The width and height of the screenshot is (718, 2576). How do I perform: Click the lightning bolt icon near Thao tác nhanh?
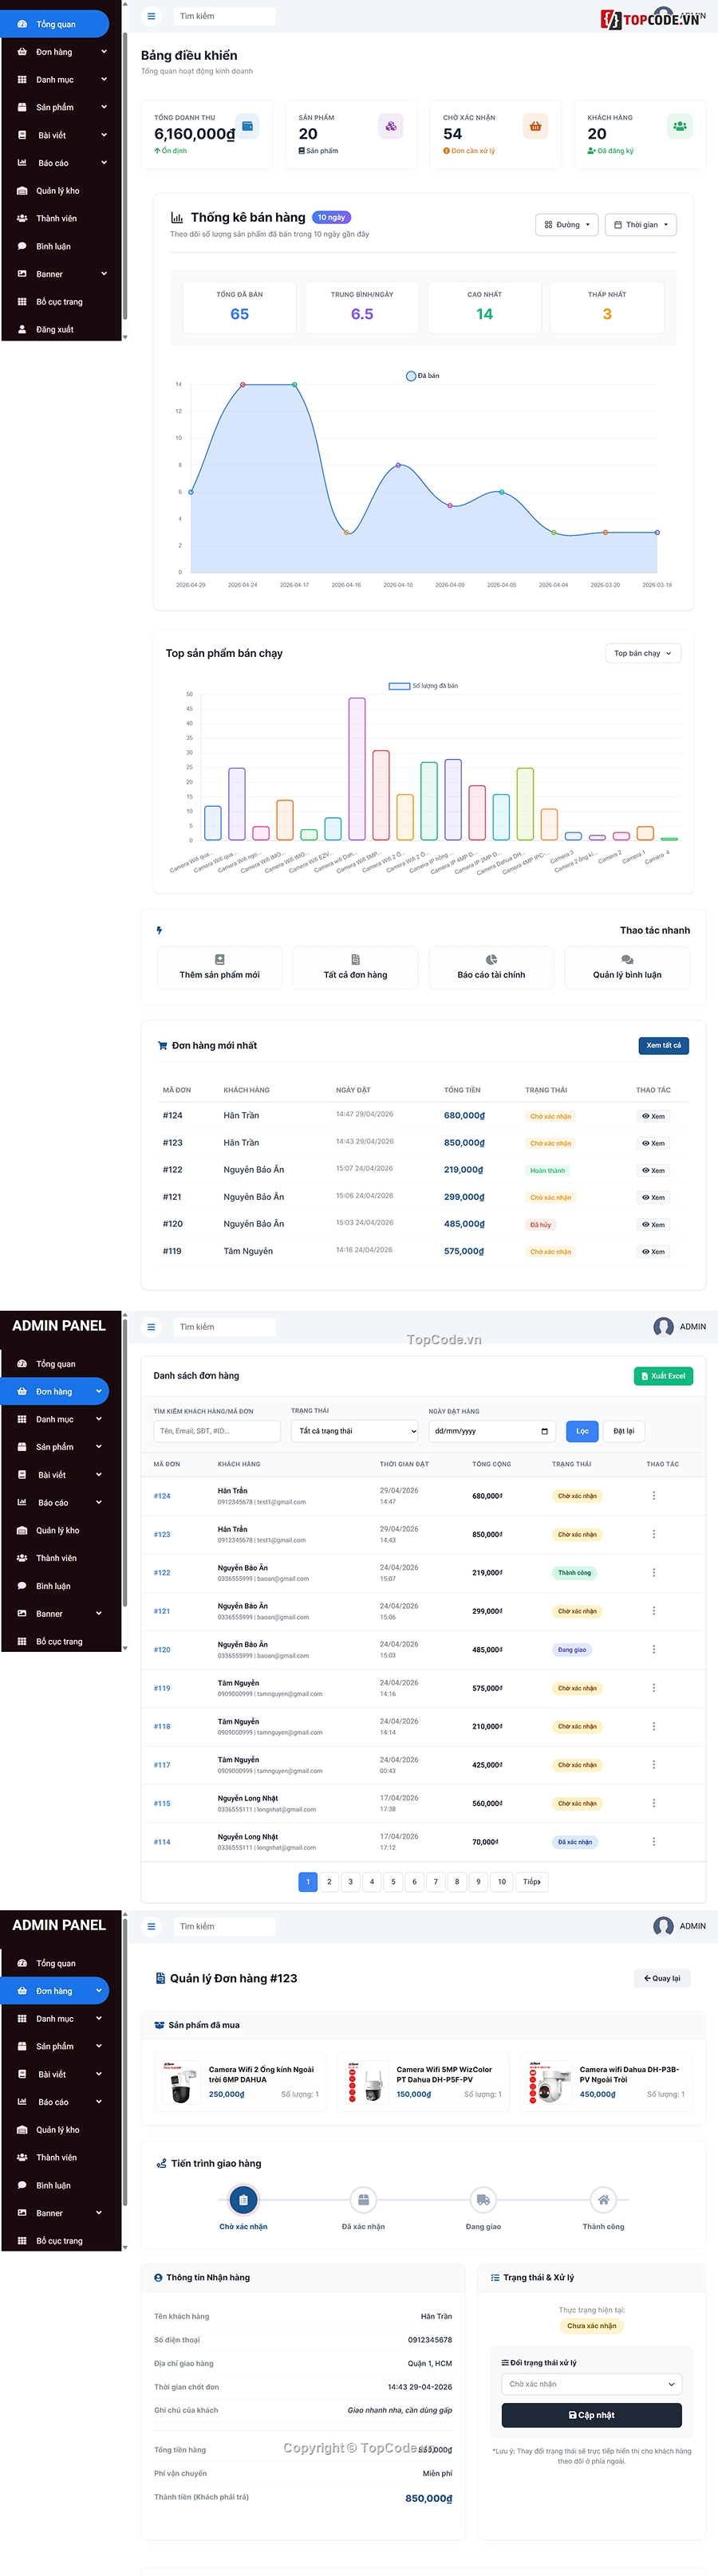(159, 930)
